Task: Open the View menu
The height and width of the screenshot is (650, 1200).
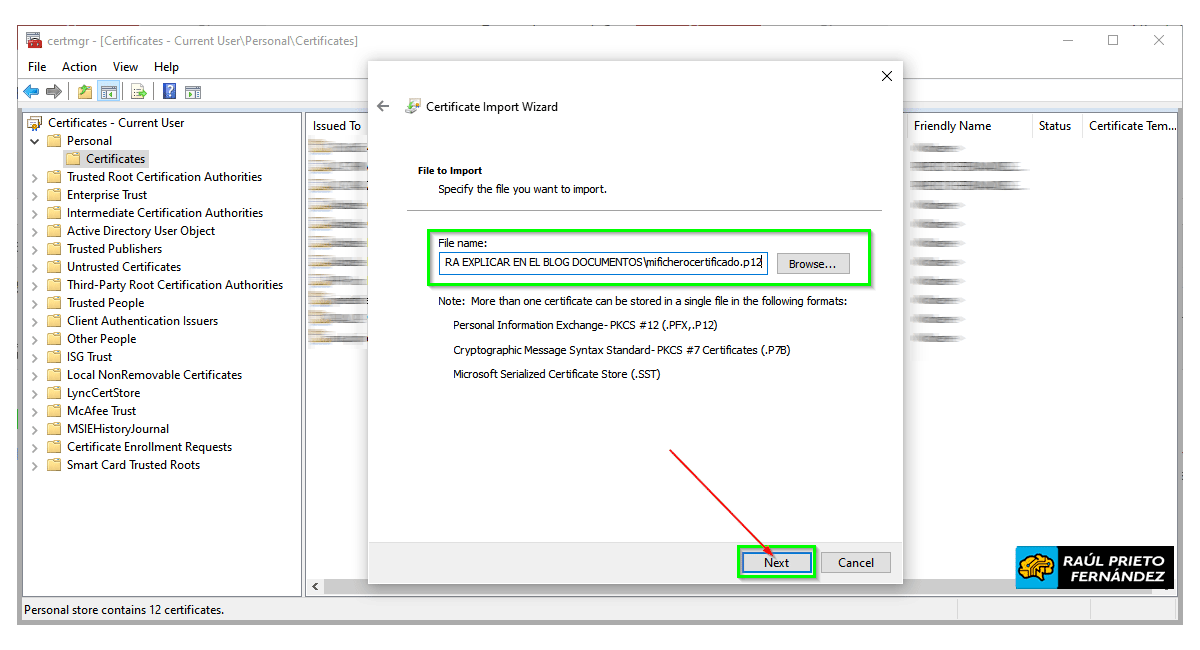Action: pos(125,67)
